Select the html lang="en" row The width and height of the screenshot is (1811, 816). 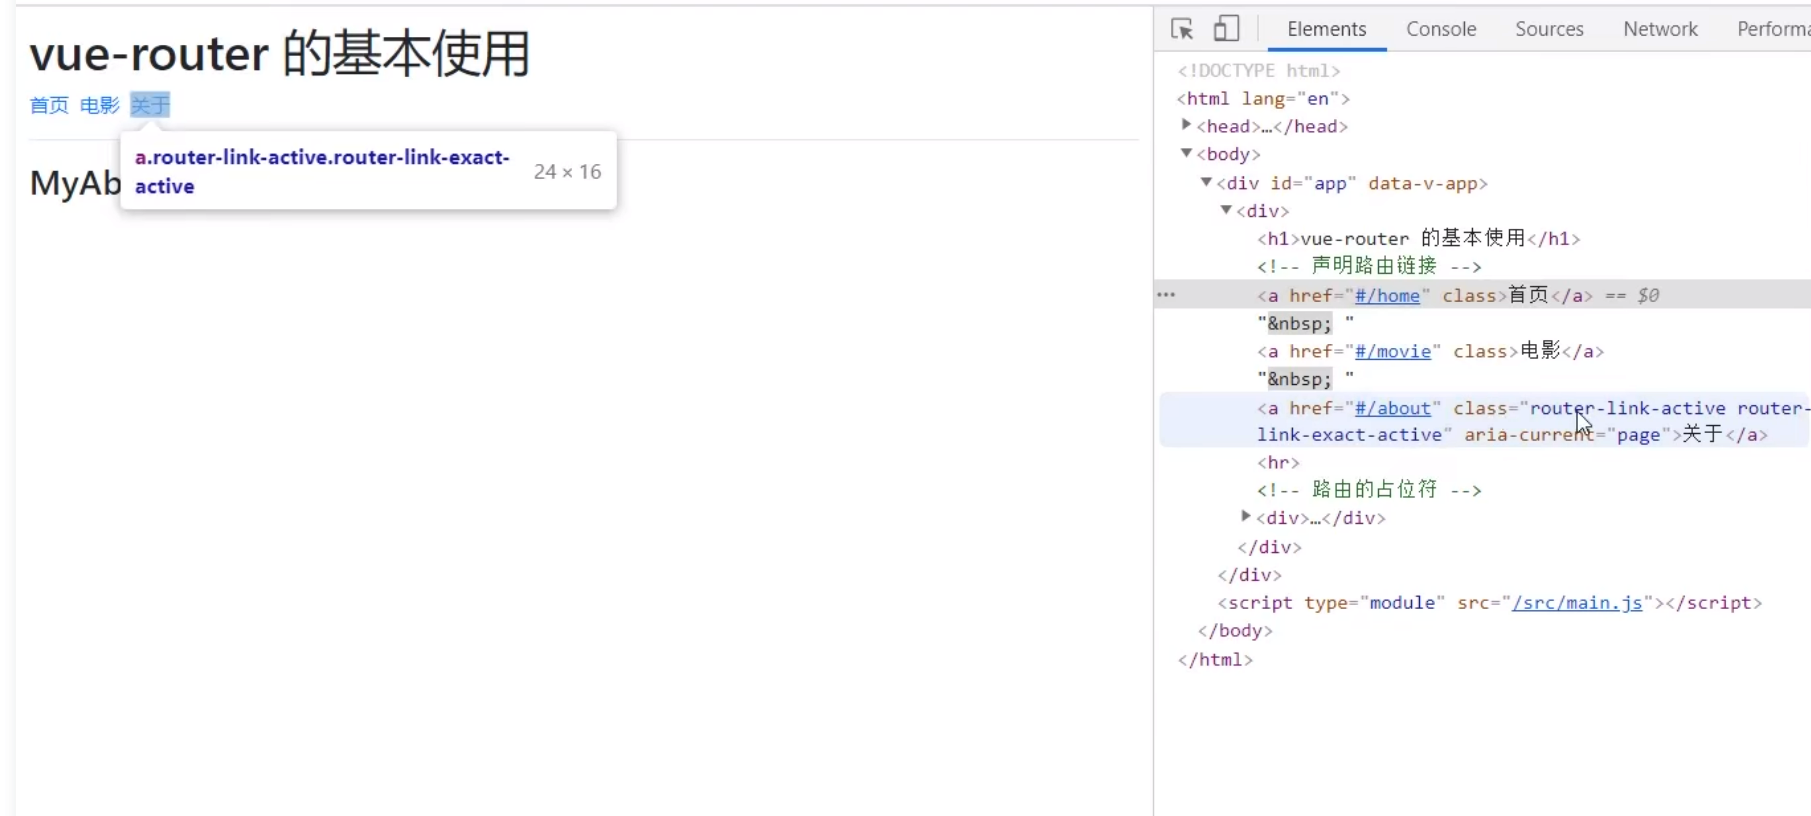tap(1263, 98)
